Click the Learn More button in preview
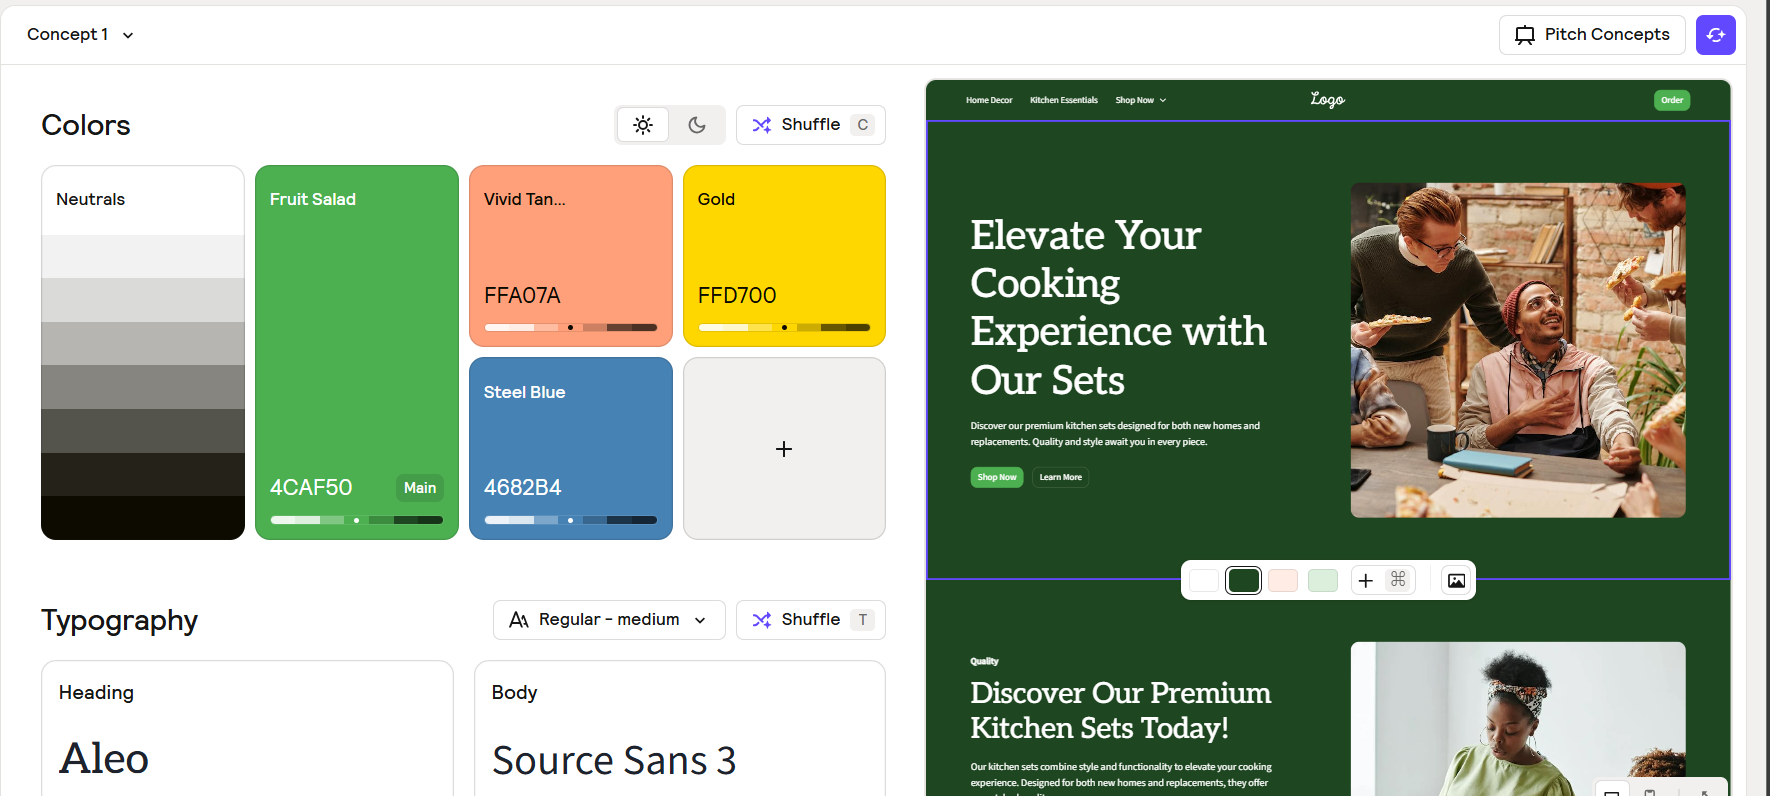Viewport: 1770px width, 796px height. point(1061,477)
